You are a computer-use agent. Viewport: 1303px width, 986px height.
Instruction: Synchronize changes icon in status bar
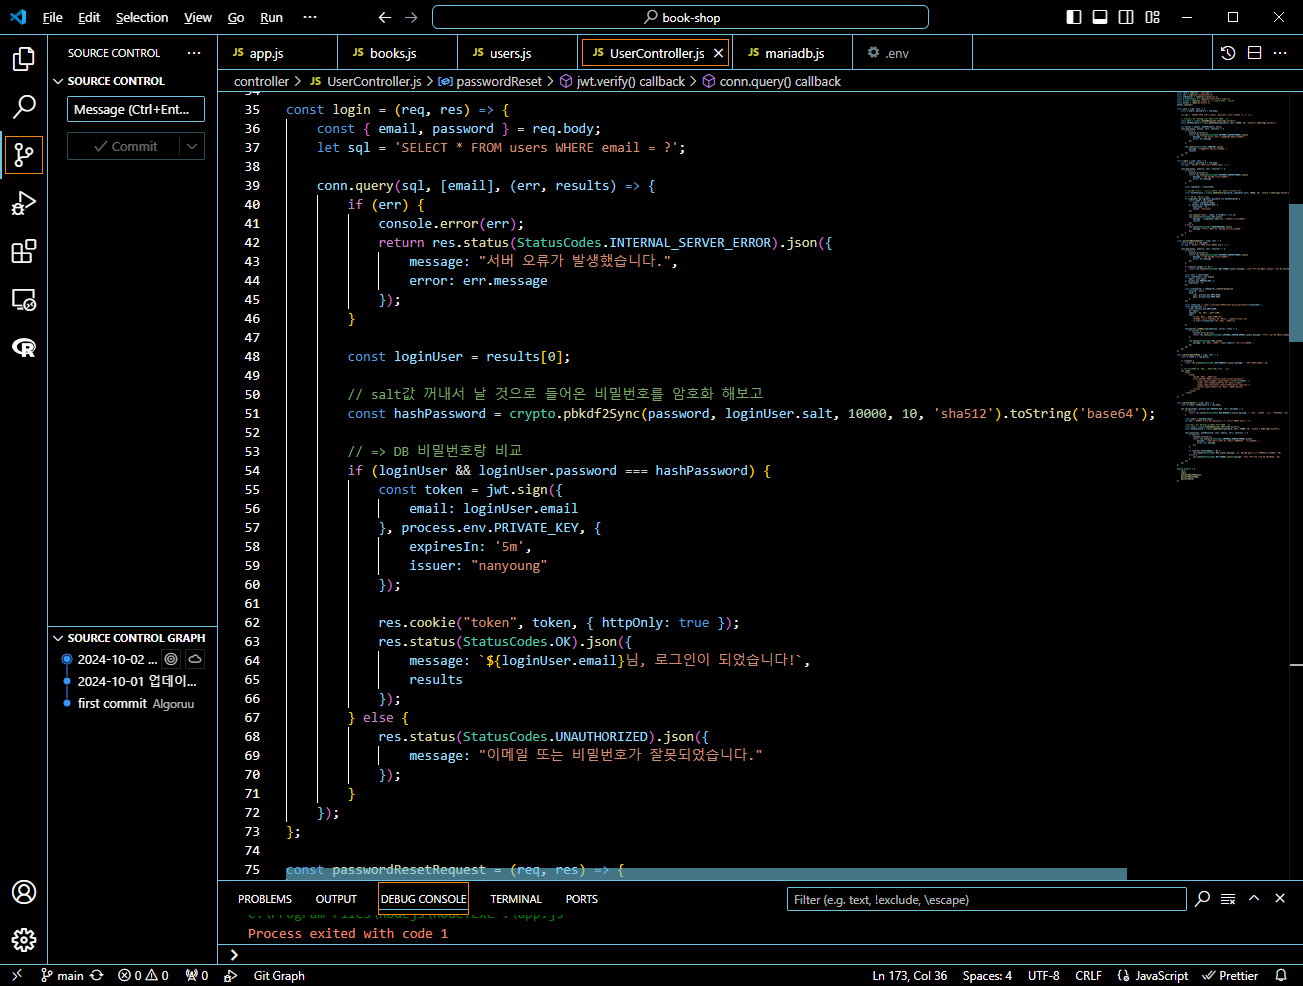96,975
